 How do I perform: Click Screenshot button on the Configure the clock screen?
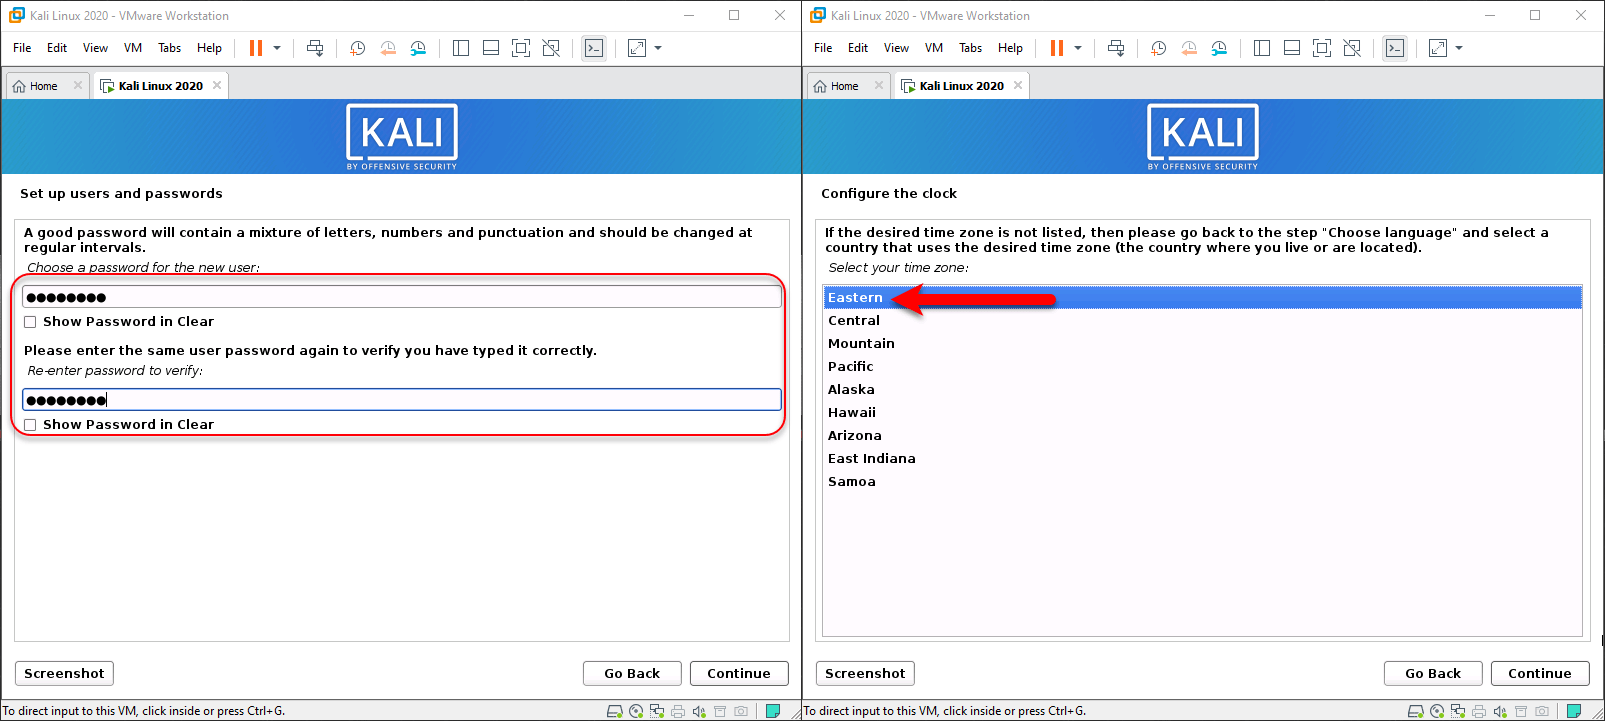coord(865,673)
